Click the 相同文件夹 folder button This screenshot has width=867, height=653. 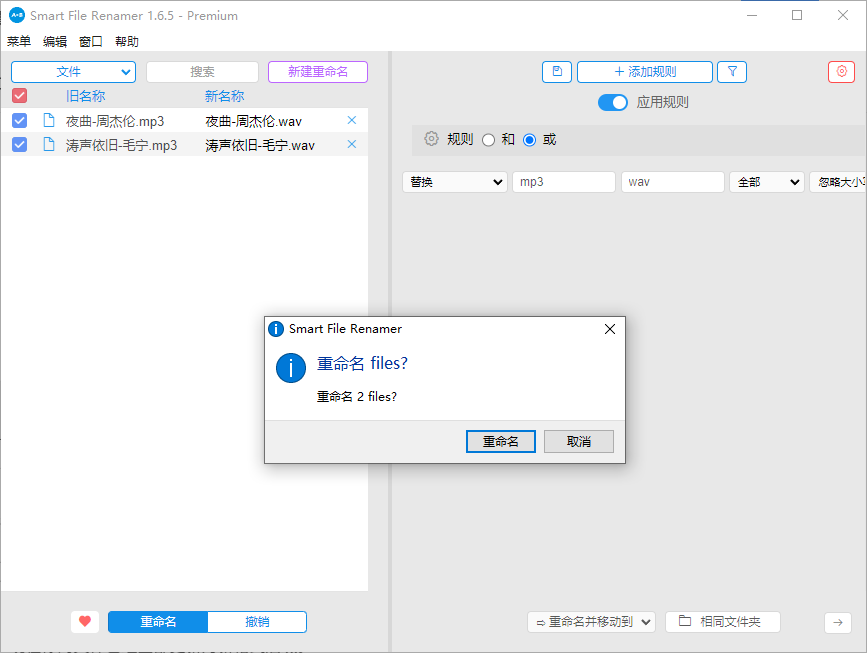click(x=723, y=622)
